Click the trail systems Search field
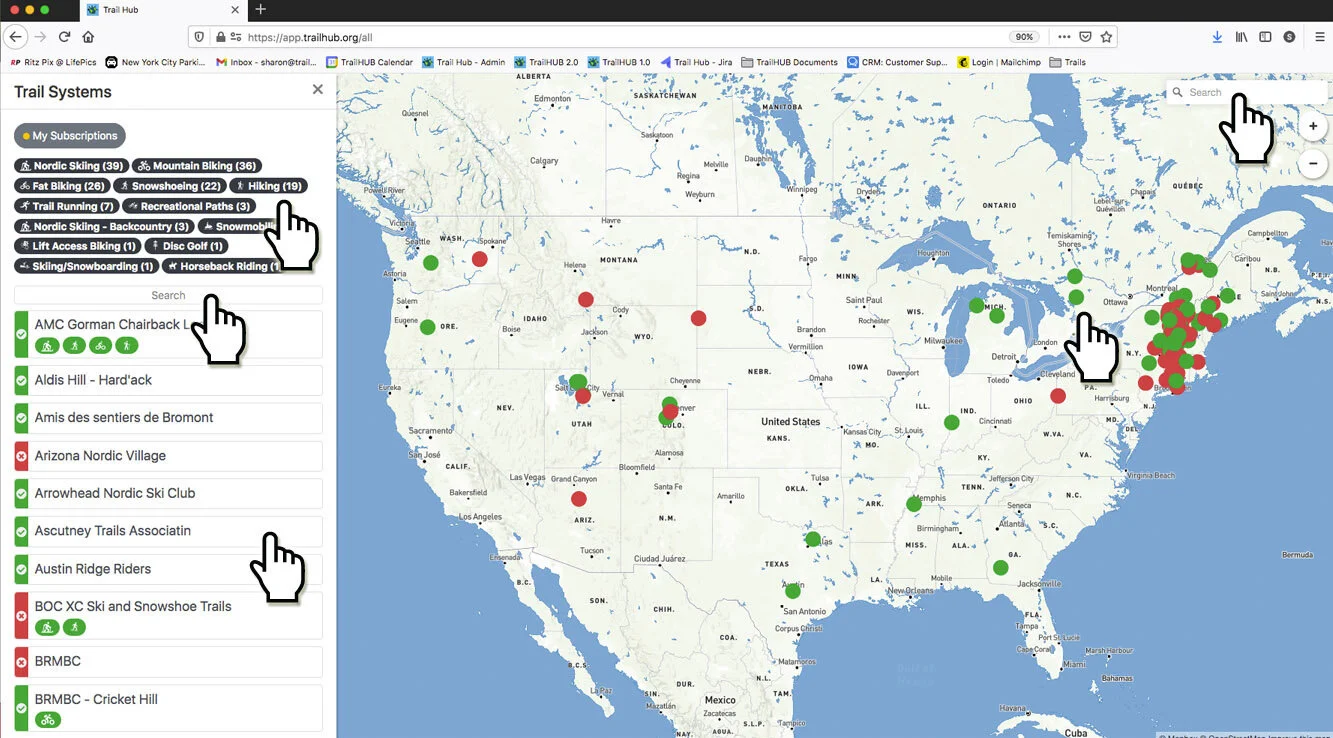Image resolution: width=1333 pixels, height=738 pixels. click(168, 295)
